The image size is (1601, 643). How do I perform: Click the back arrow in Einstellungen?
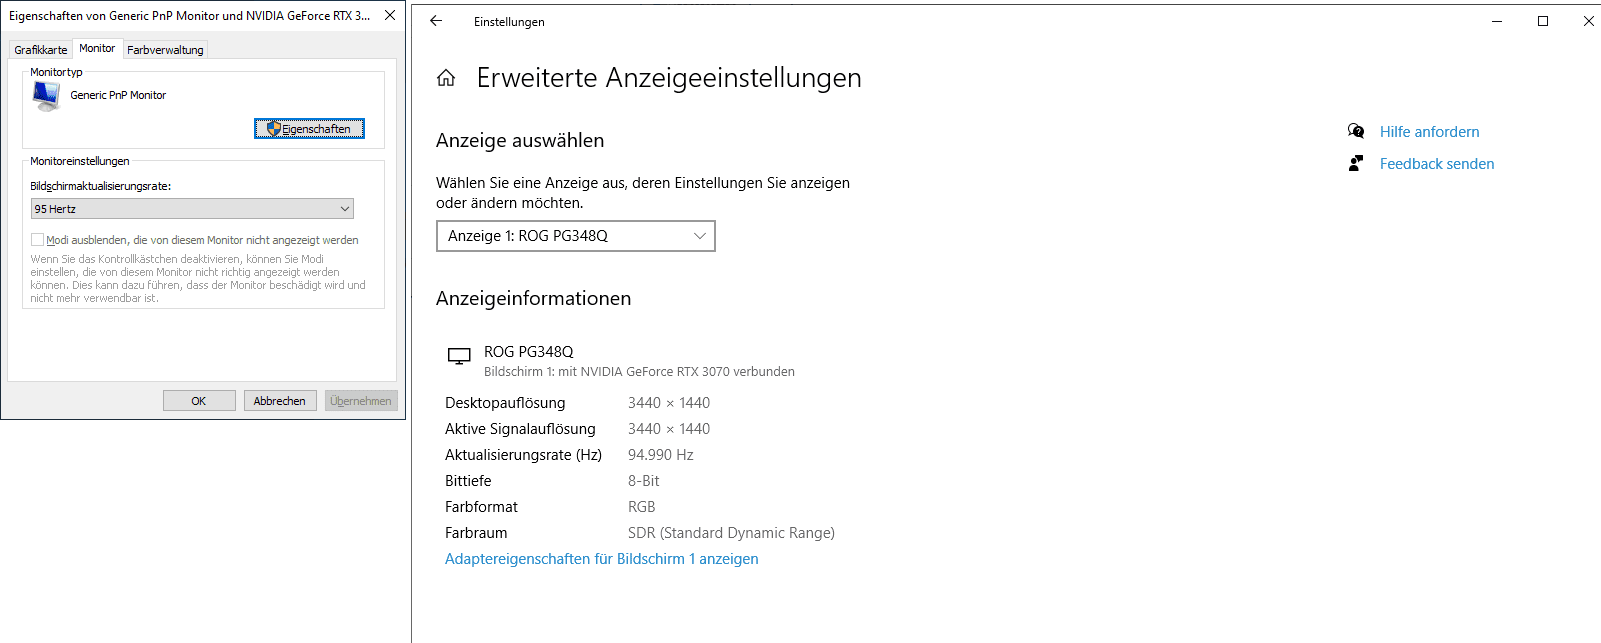[436, 21]
